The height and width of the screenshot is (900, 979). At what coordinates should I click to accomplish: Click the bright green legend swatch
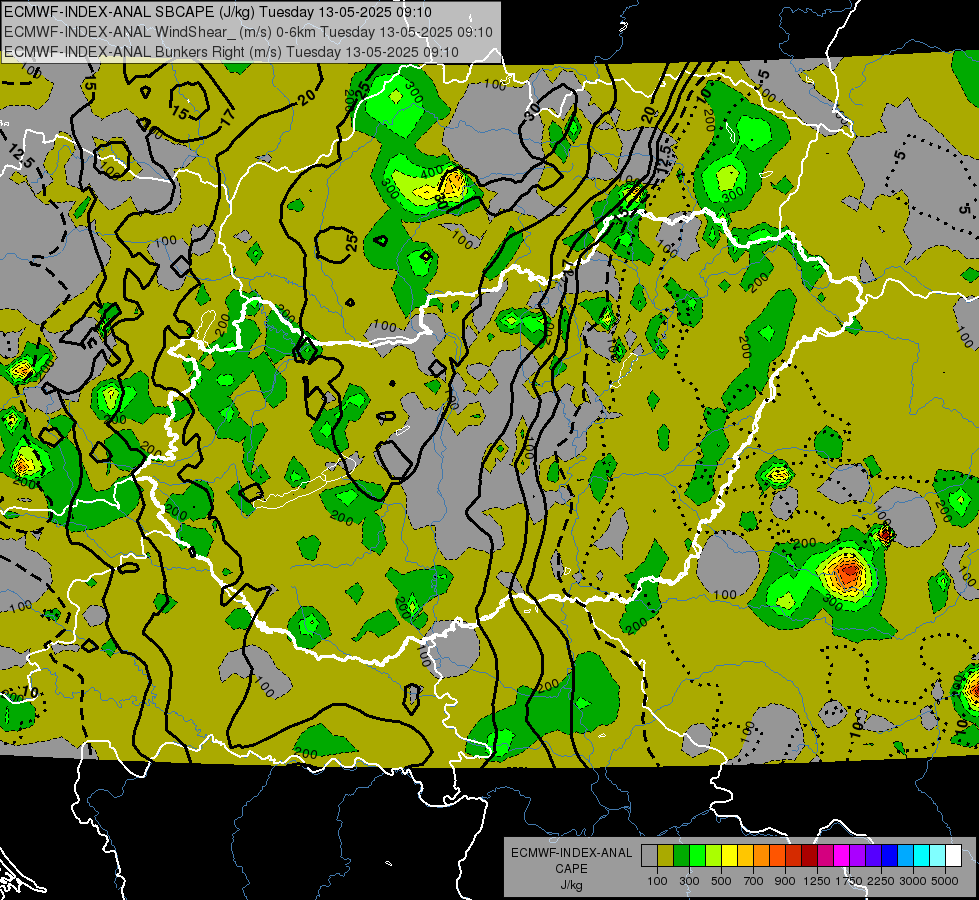pyautogui.click(x=697, y=856)
